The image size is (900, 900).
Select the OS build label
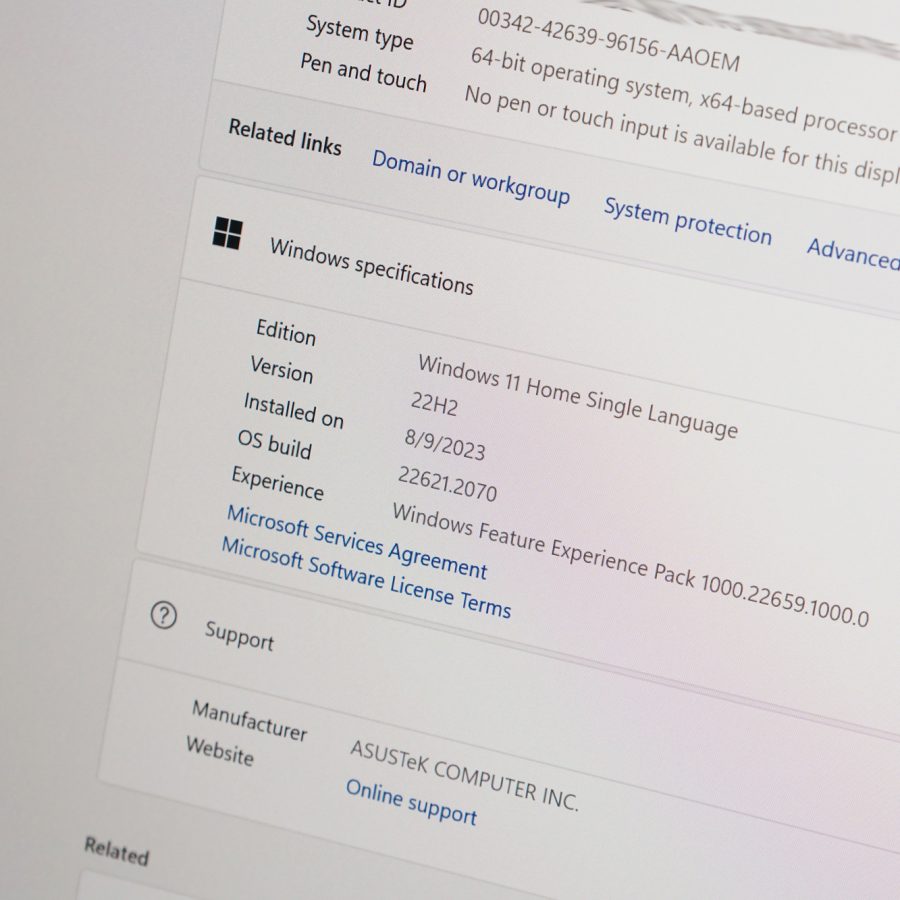(x=274, y=444)
